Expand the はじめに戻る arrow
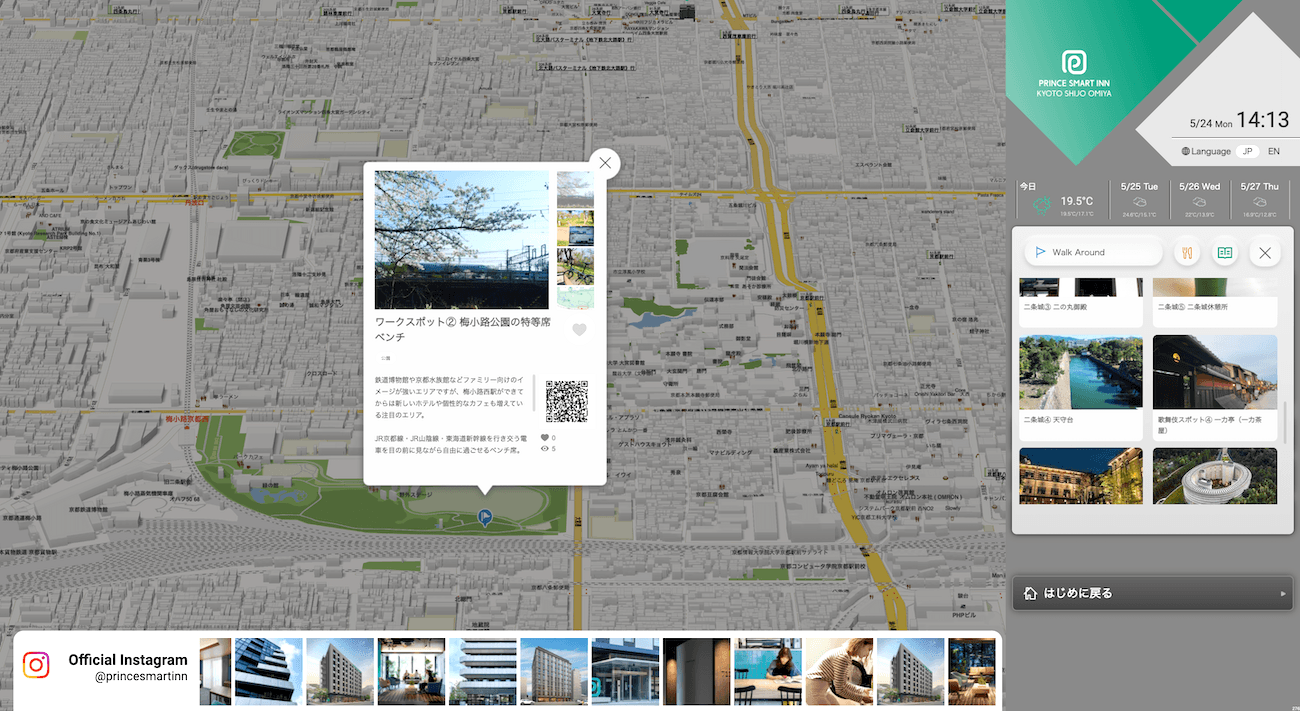This screenshot has height=711, width=1300. pos(1284,593)
